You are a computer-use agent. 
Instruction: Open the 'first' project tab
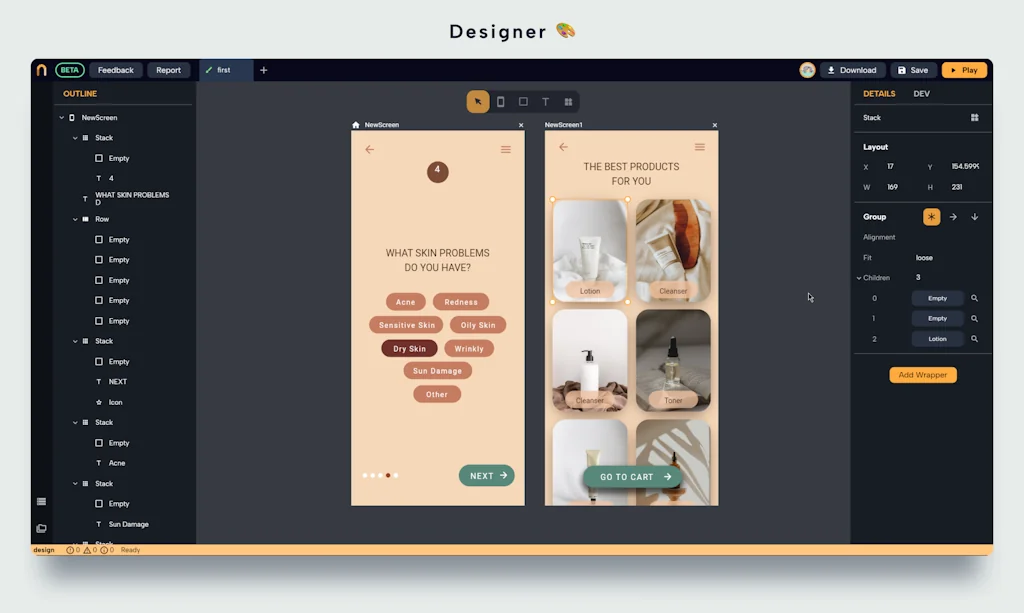coord(223,70)
